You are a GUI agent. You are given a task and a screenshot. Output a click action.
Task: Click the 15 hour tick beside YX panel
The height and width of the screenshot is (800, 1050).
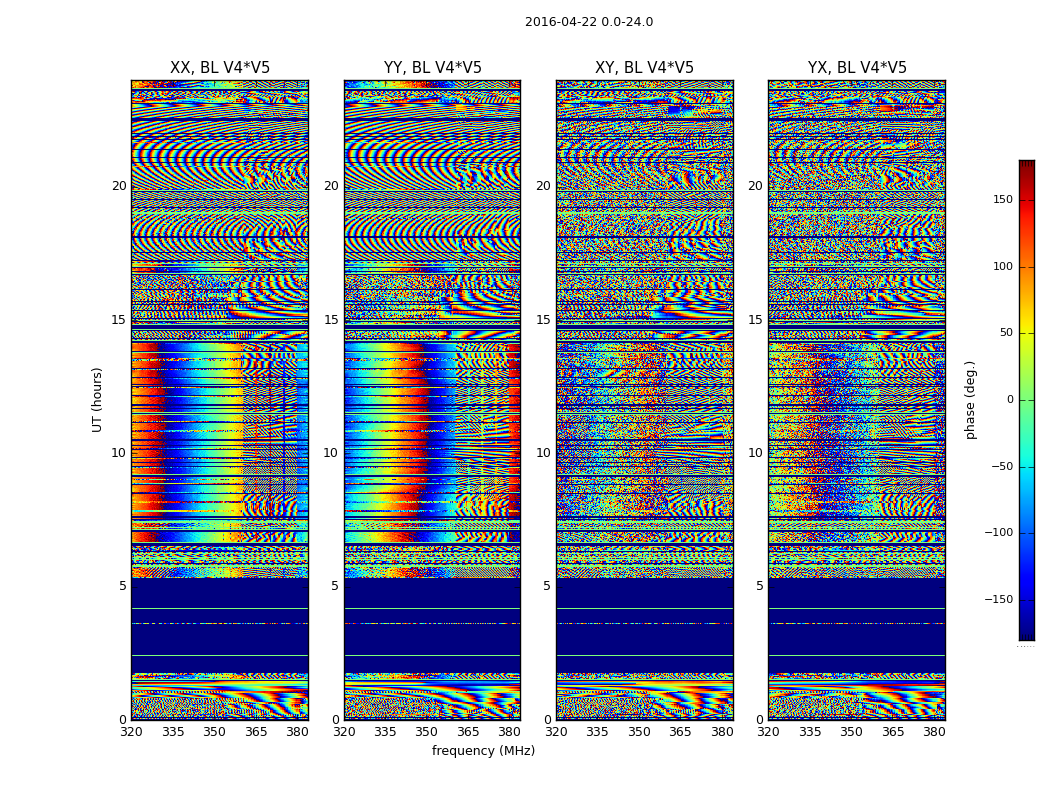pyautogui.click(x=755, y=320)
